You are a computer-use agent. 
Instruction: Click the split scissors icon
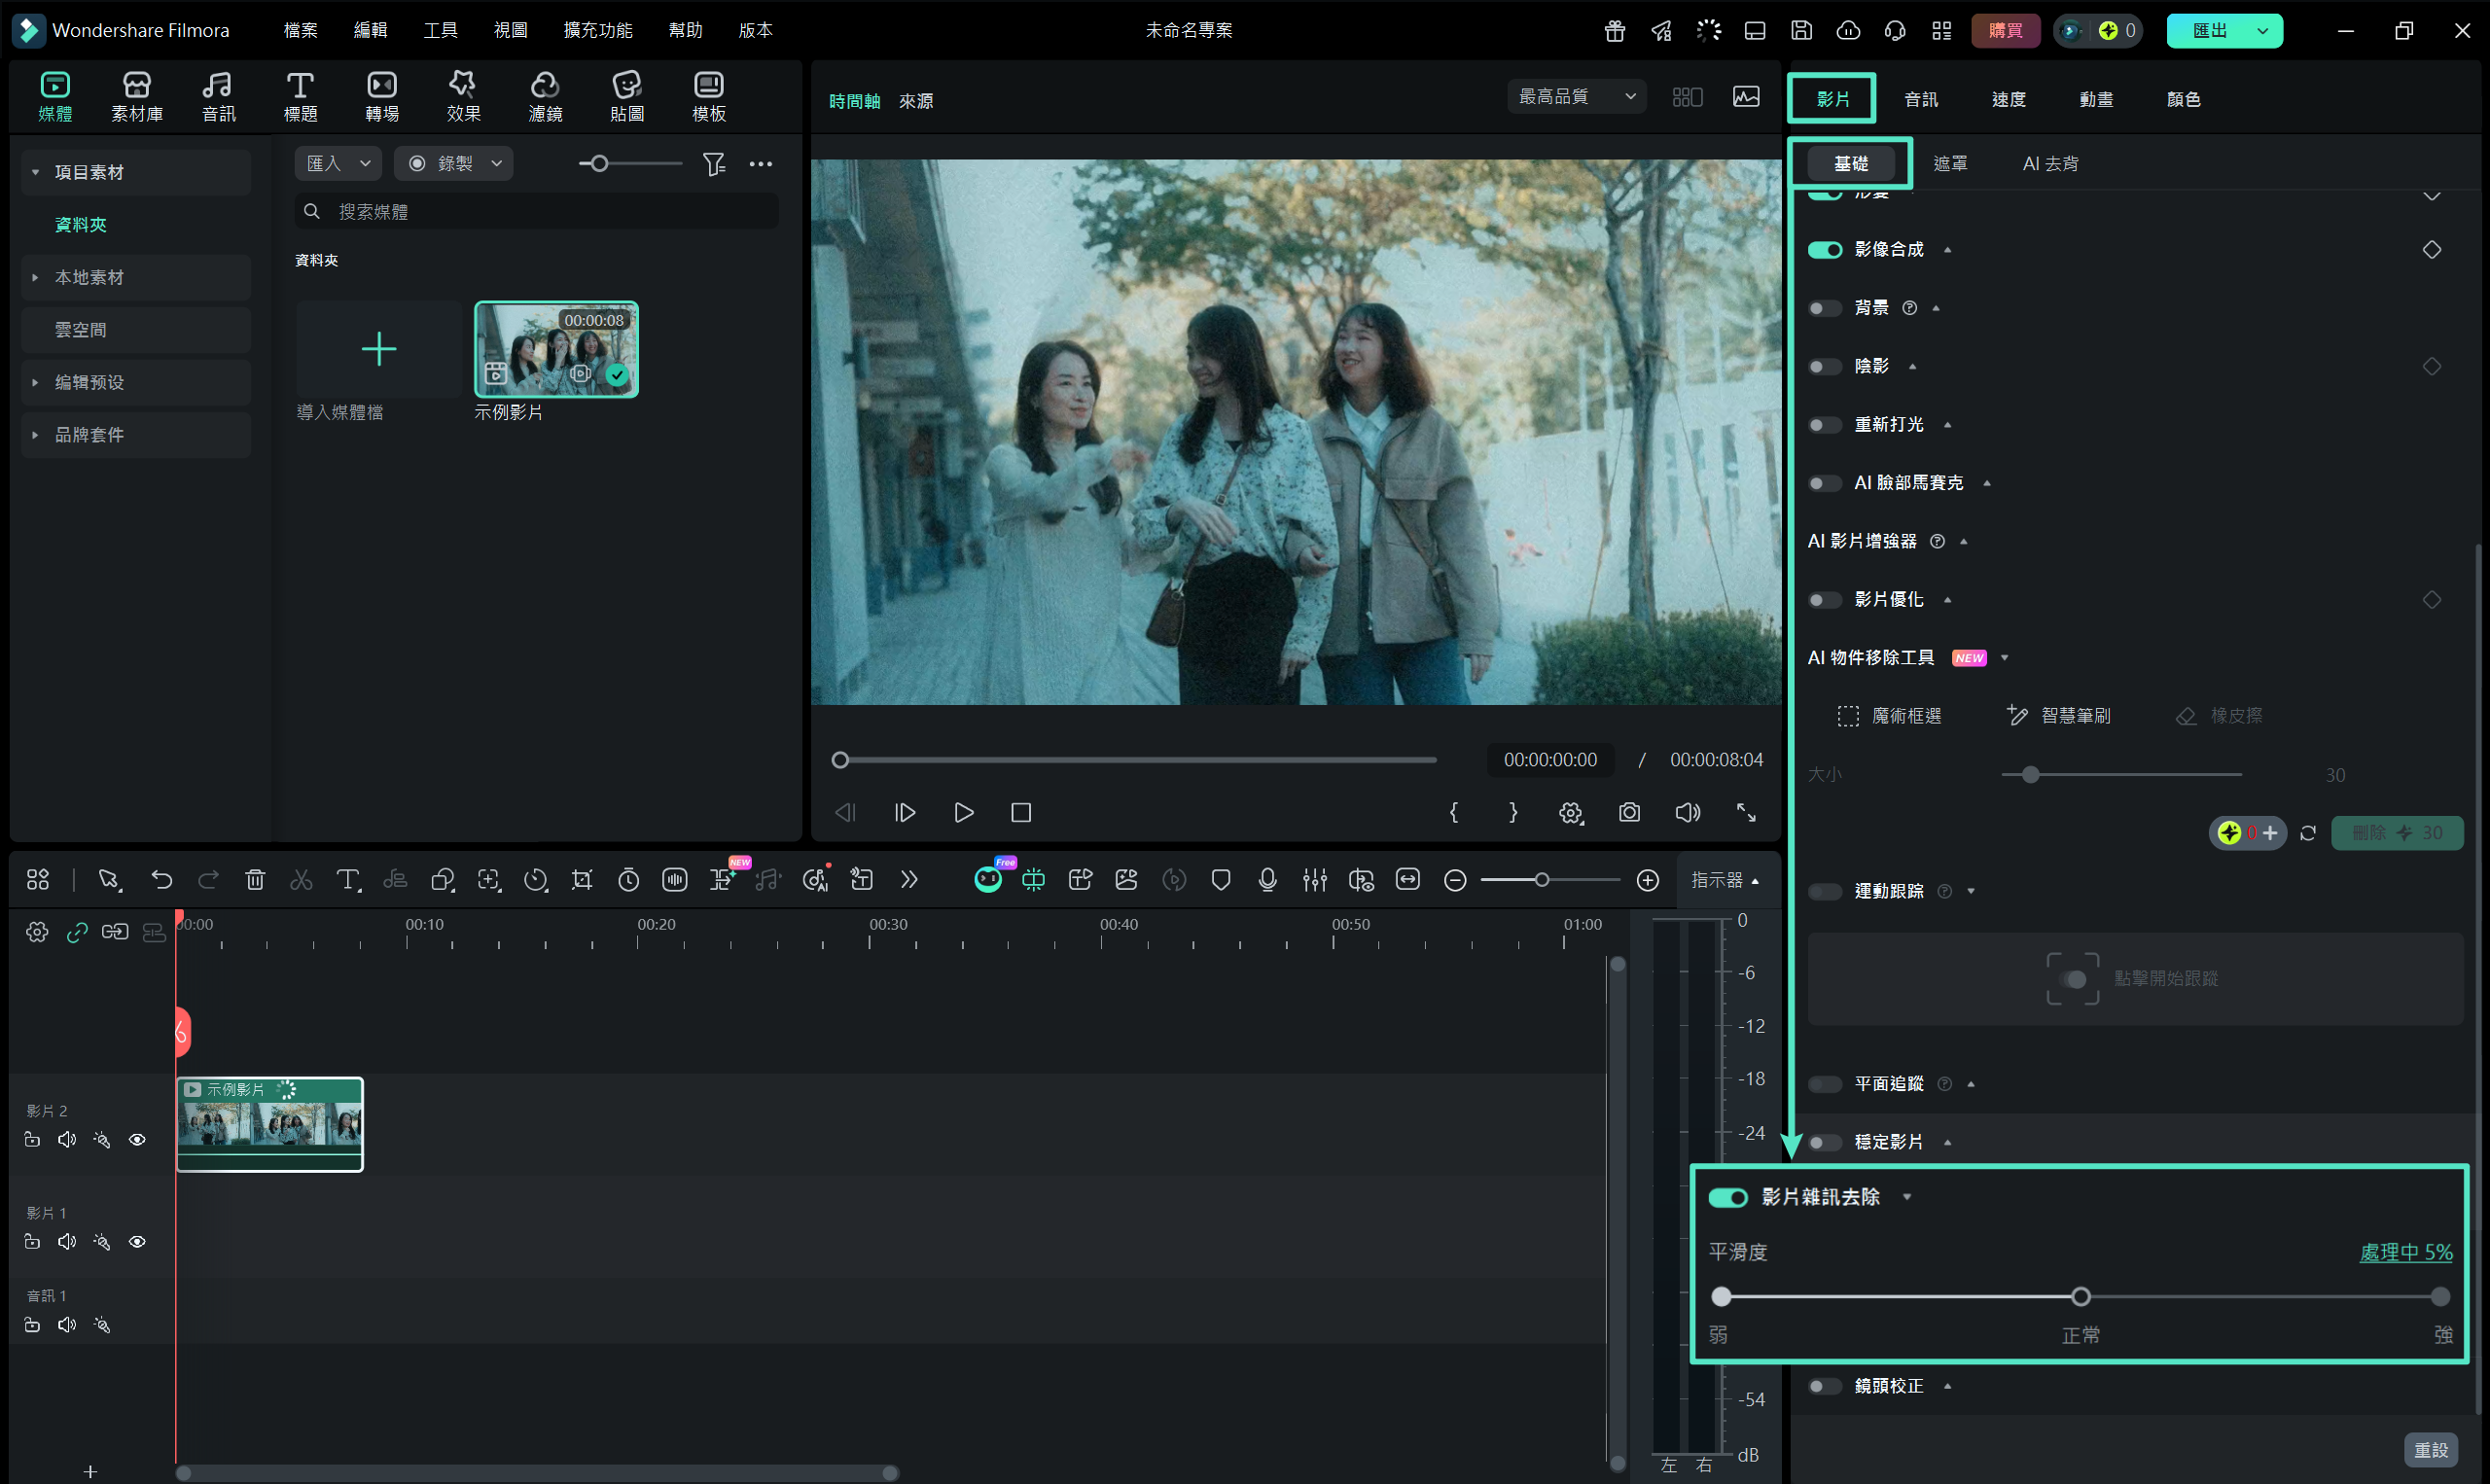[x=301, y=880]
